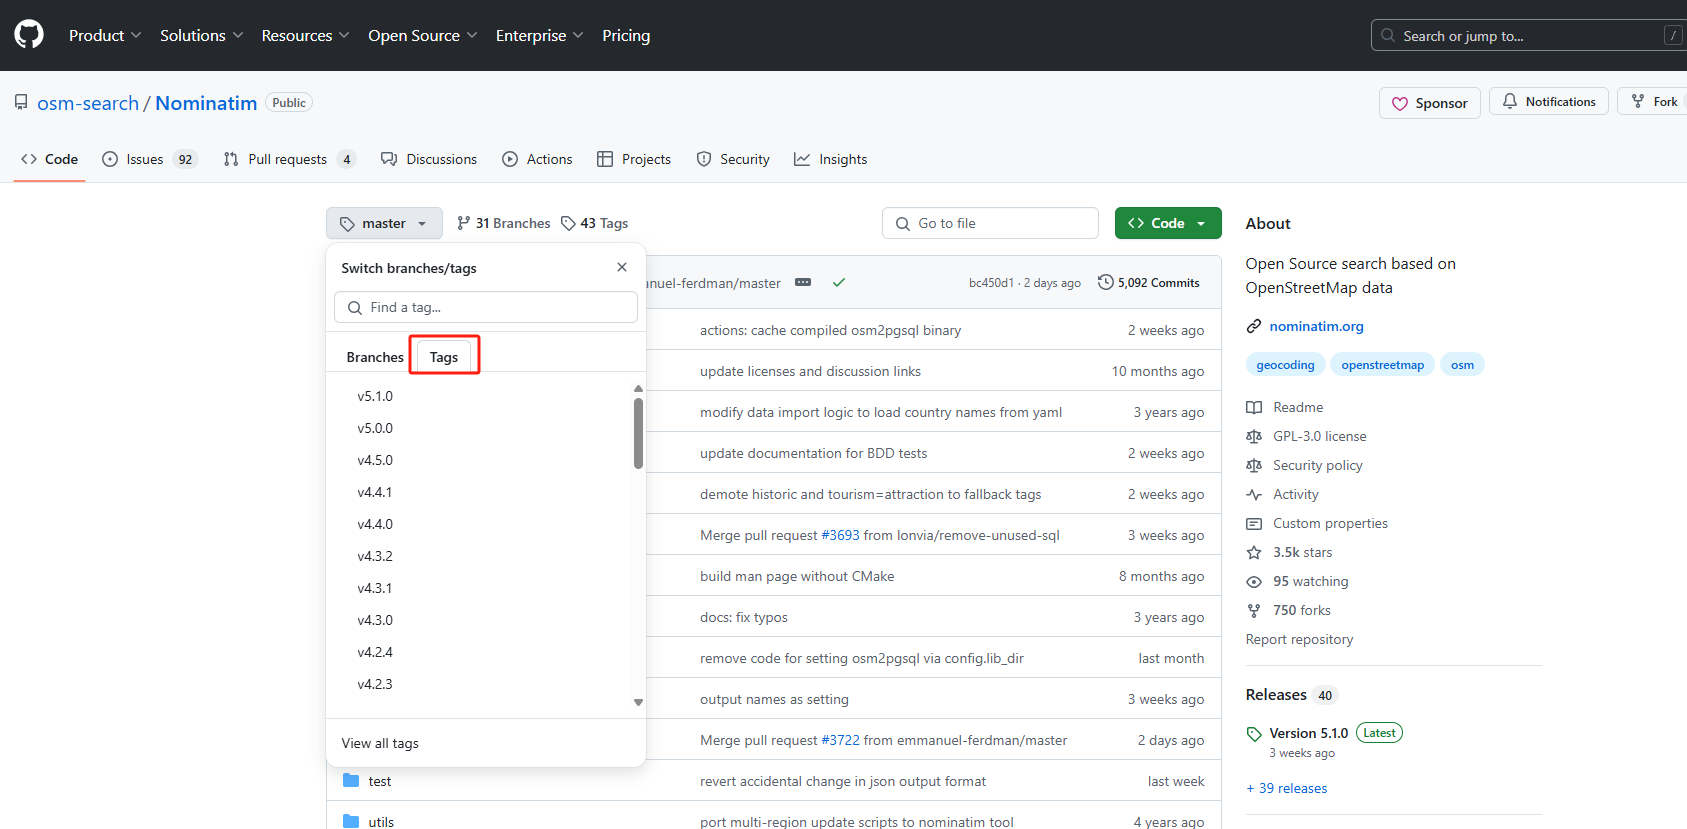The height and width of the screenshot is (829, 1687).
Task: Click View all tags link
Action: click(x=380, y=743)
